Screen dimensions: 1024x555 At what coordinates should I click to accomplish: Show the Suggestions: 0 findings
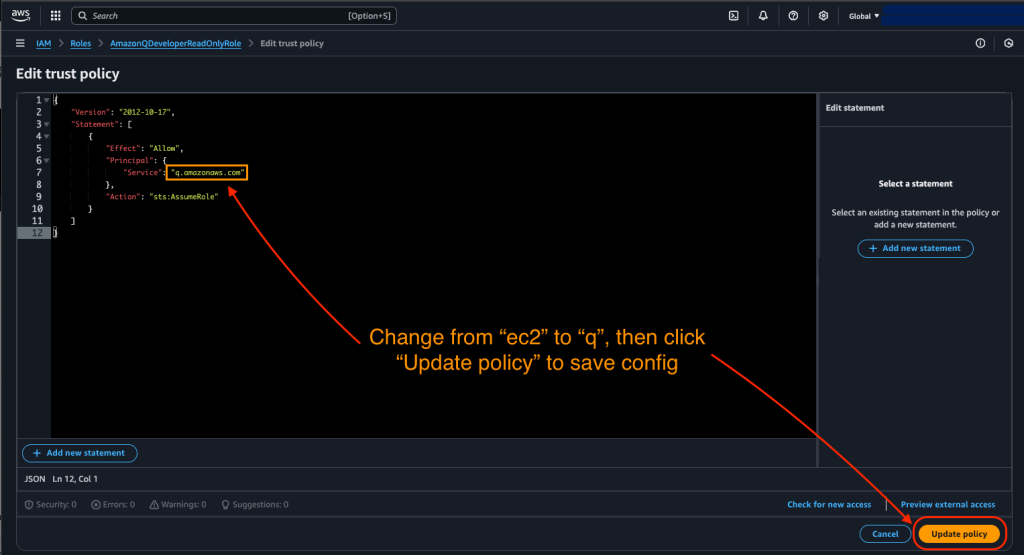click(x=255, y=505)
